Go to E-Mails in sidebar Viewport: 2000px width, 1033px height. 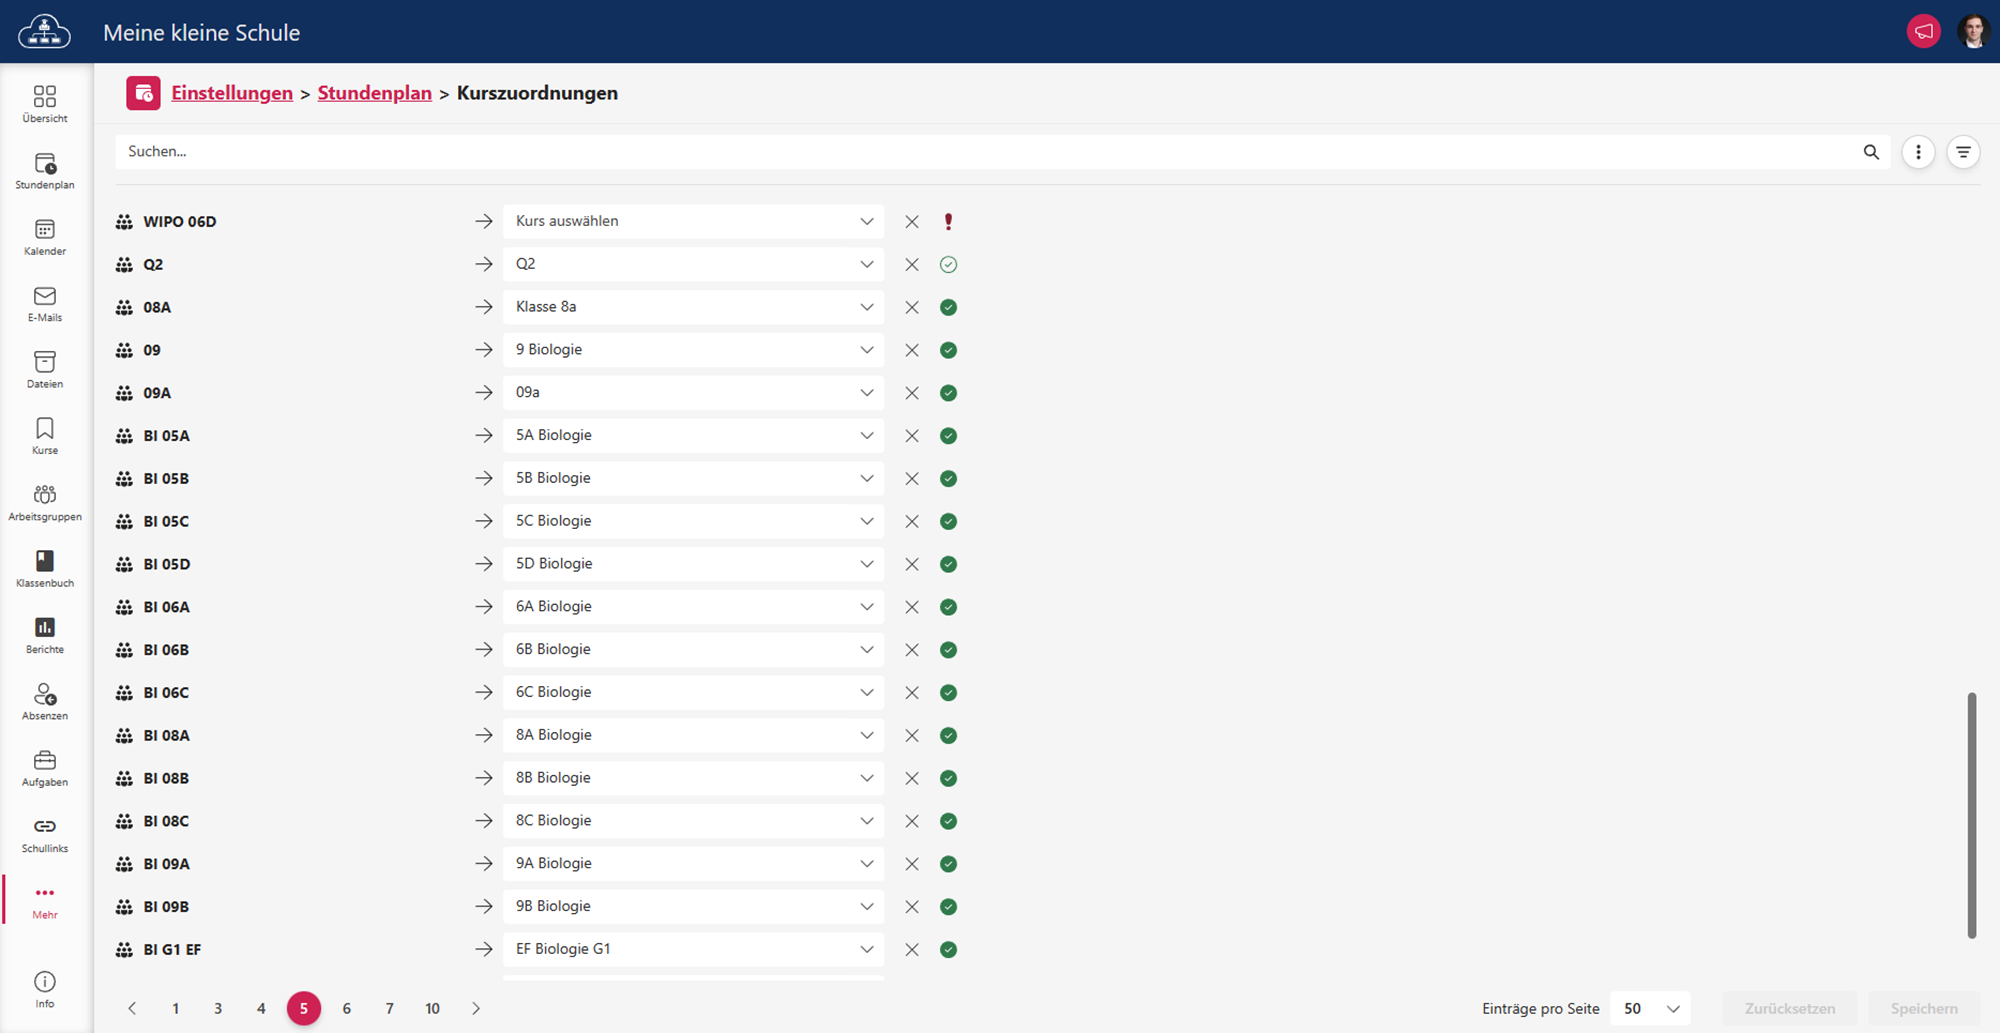[45, 303]
